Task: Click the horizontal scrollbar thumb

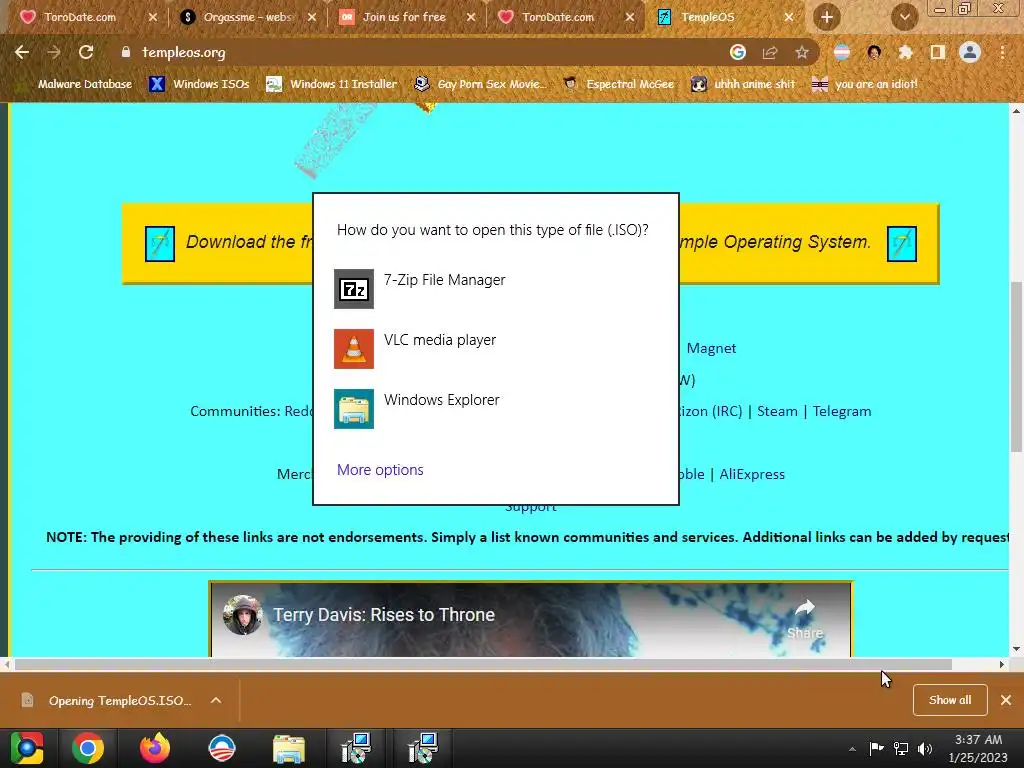Action: 483,664
